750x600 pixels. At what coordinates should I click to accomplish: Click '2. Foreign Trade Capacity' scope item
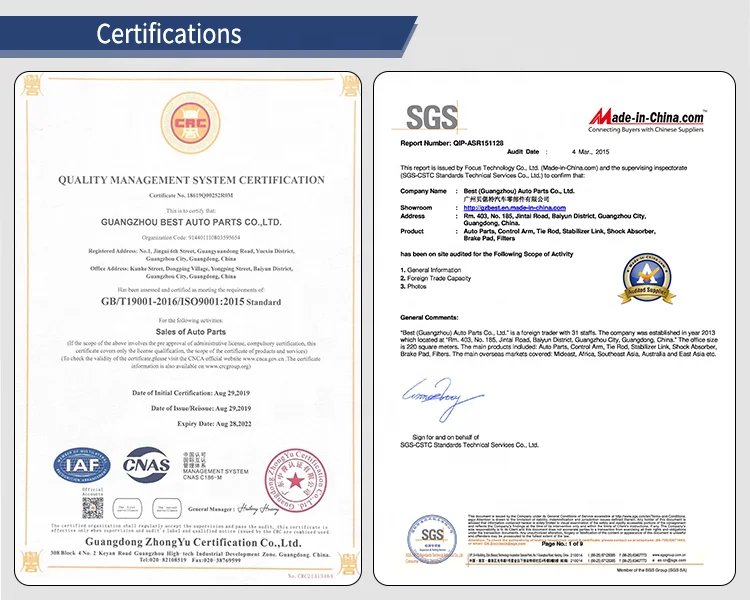435,278
